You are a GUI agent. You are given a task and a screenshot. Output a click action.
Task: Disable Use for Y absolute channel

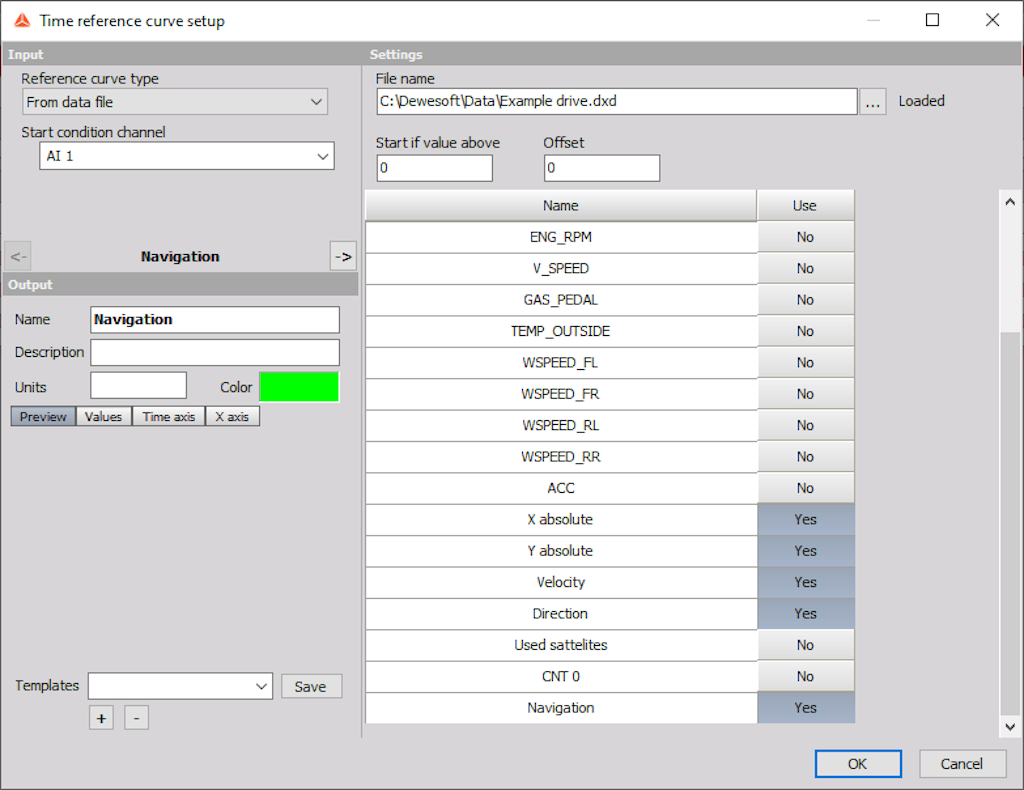click(x=805, y=550)
